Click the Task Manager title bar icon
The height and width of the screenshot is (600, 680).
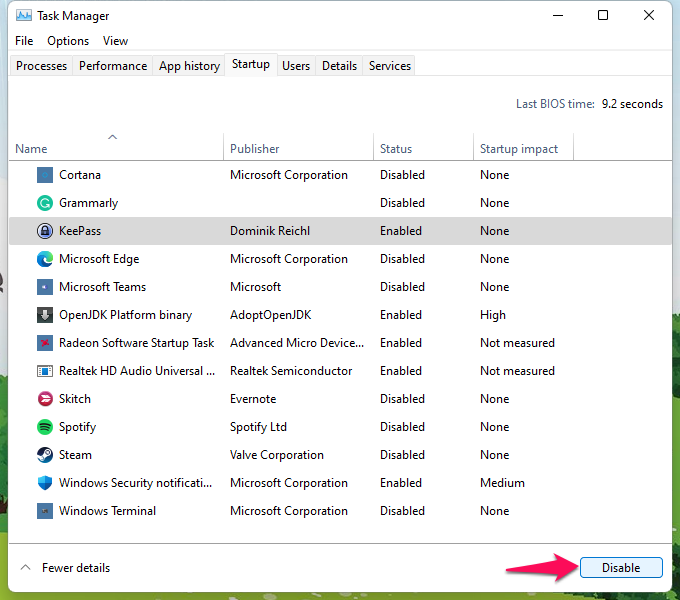coord(24,16)
